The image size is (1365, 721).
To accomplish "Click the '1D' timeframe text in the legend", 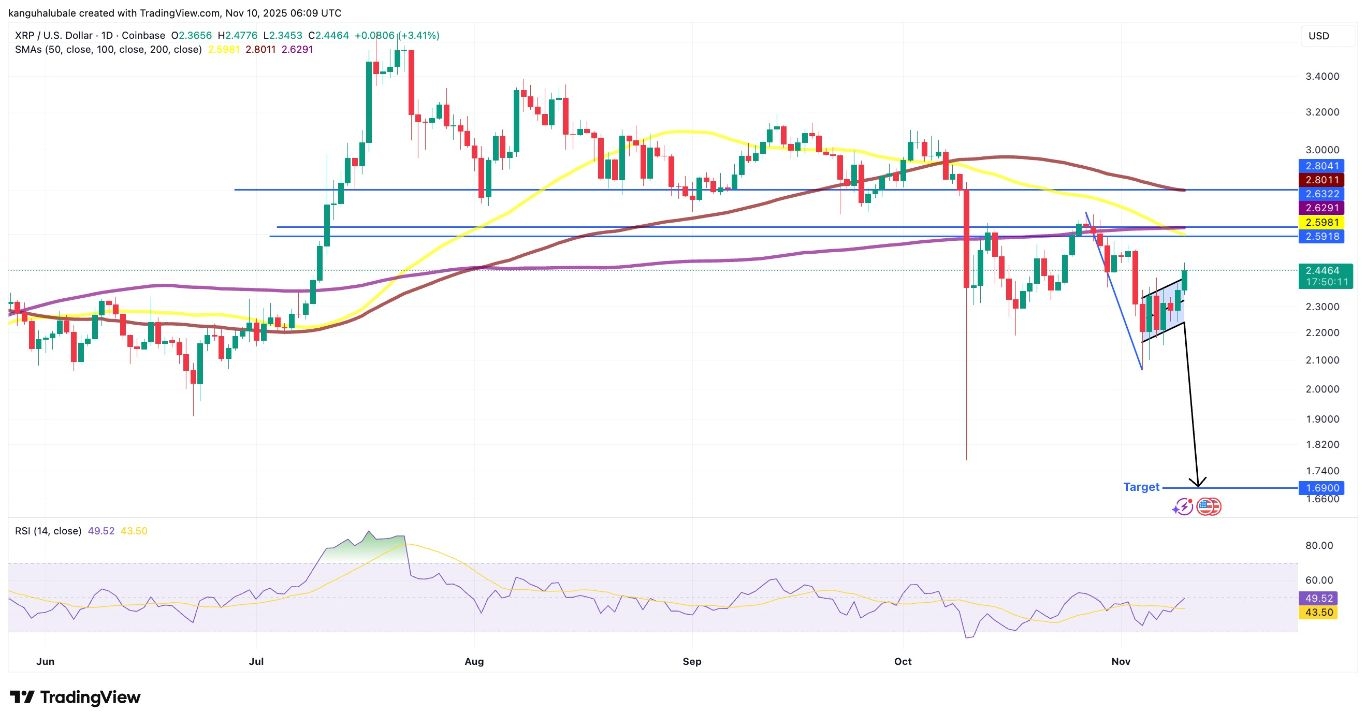I will coord(106,34).
